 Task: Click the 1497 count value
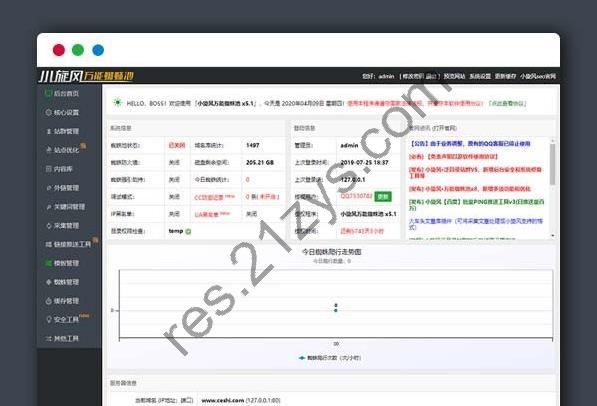coord(253,145)
